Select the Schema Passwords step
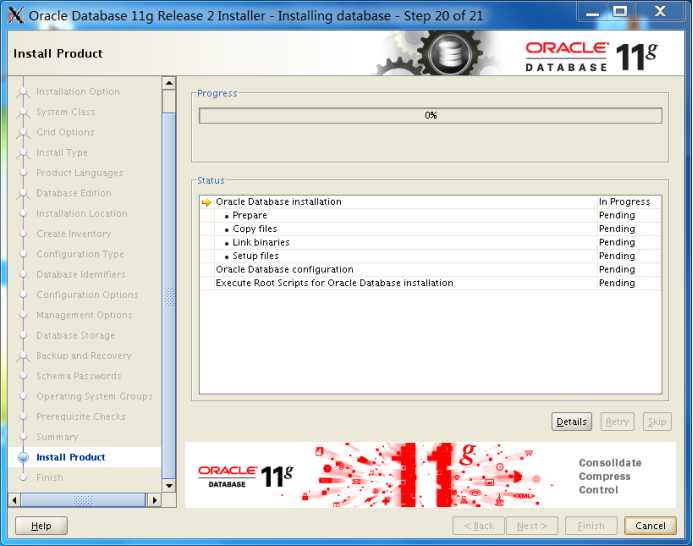 tap(79, 376)
